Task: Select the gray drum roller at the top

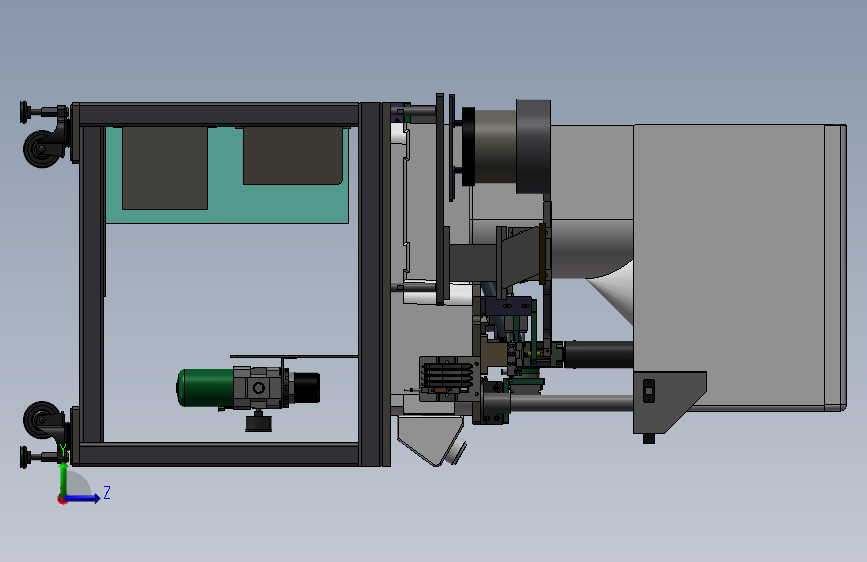Action: [x=495, y=146]
